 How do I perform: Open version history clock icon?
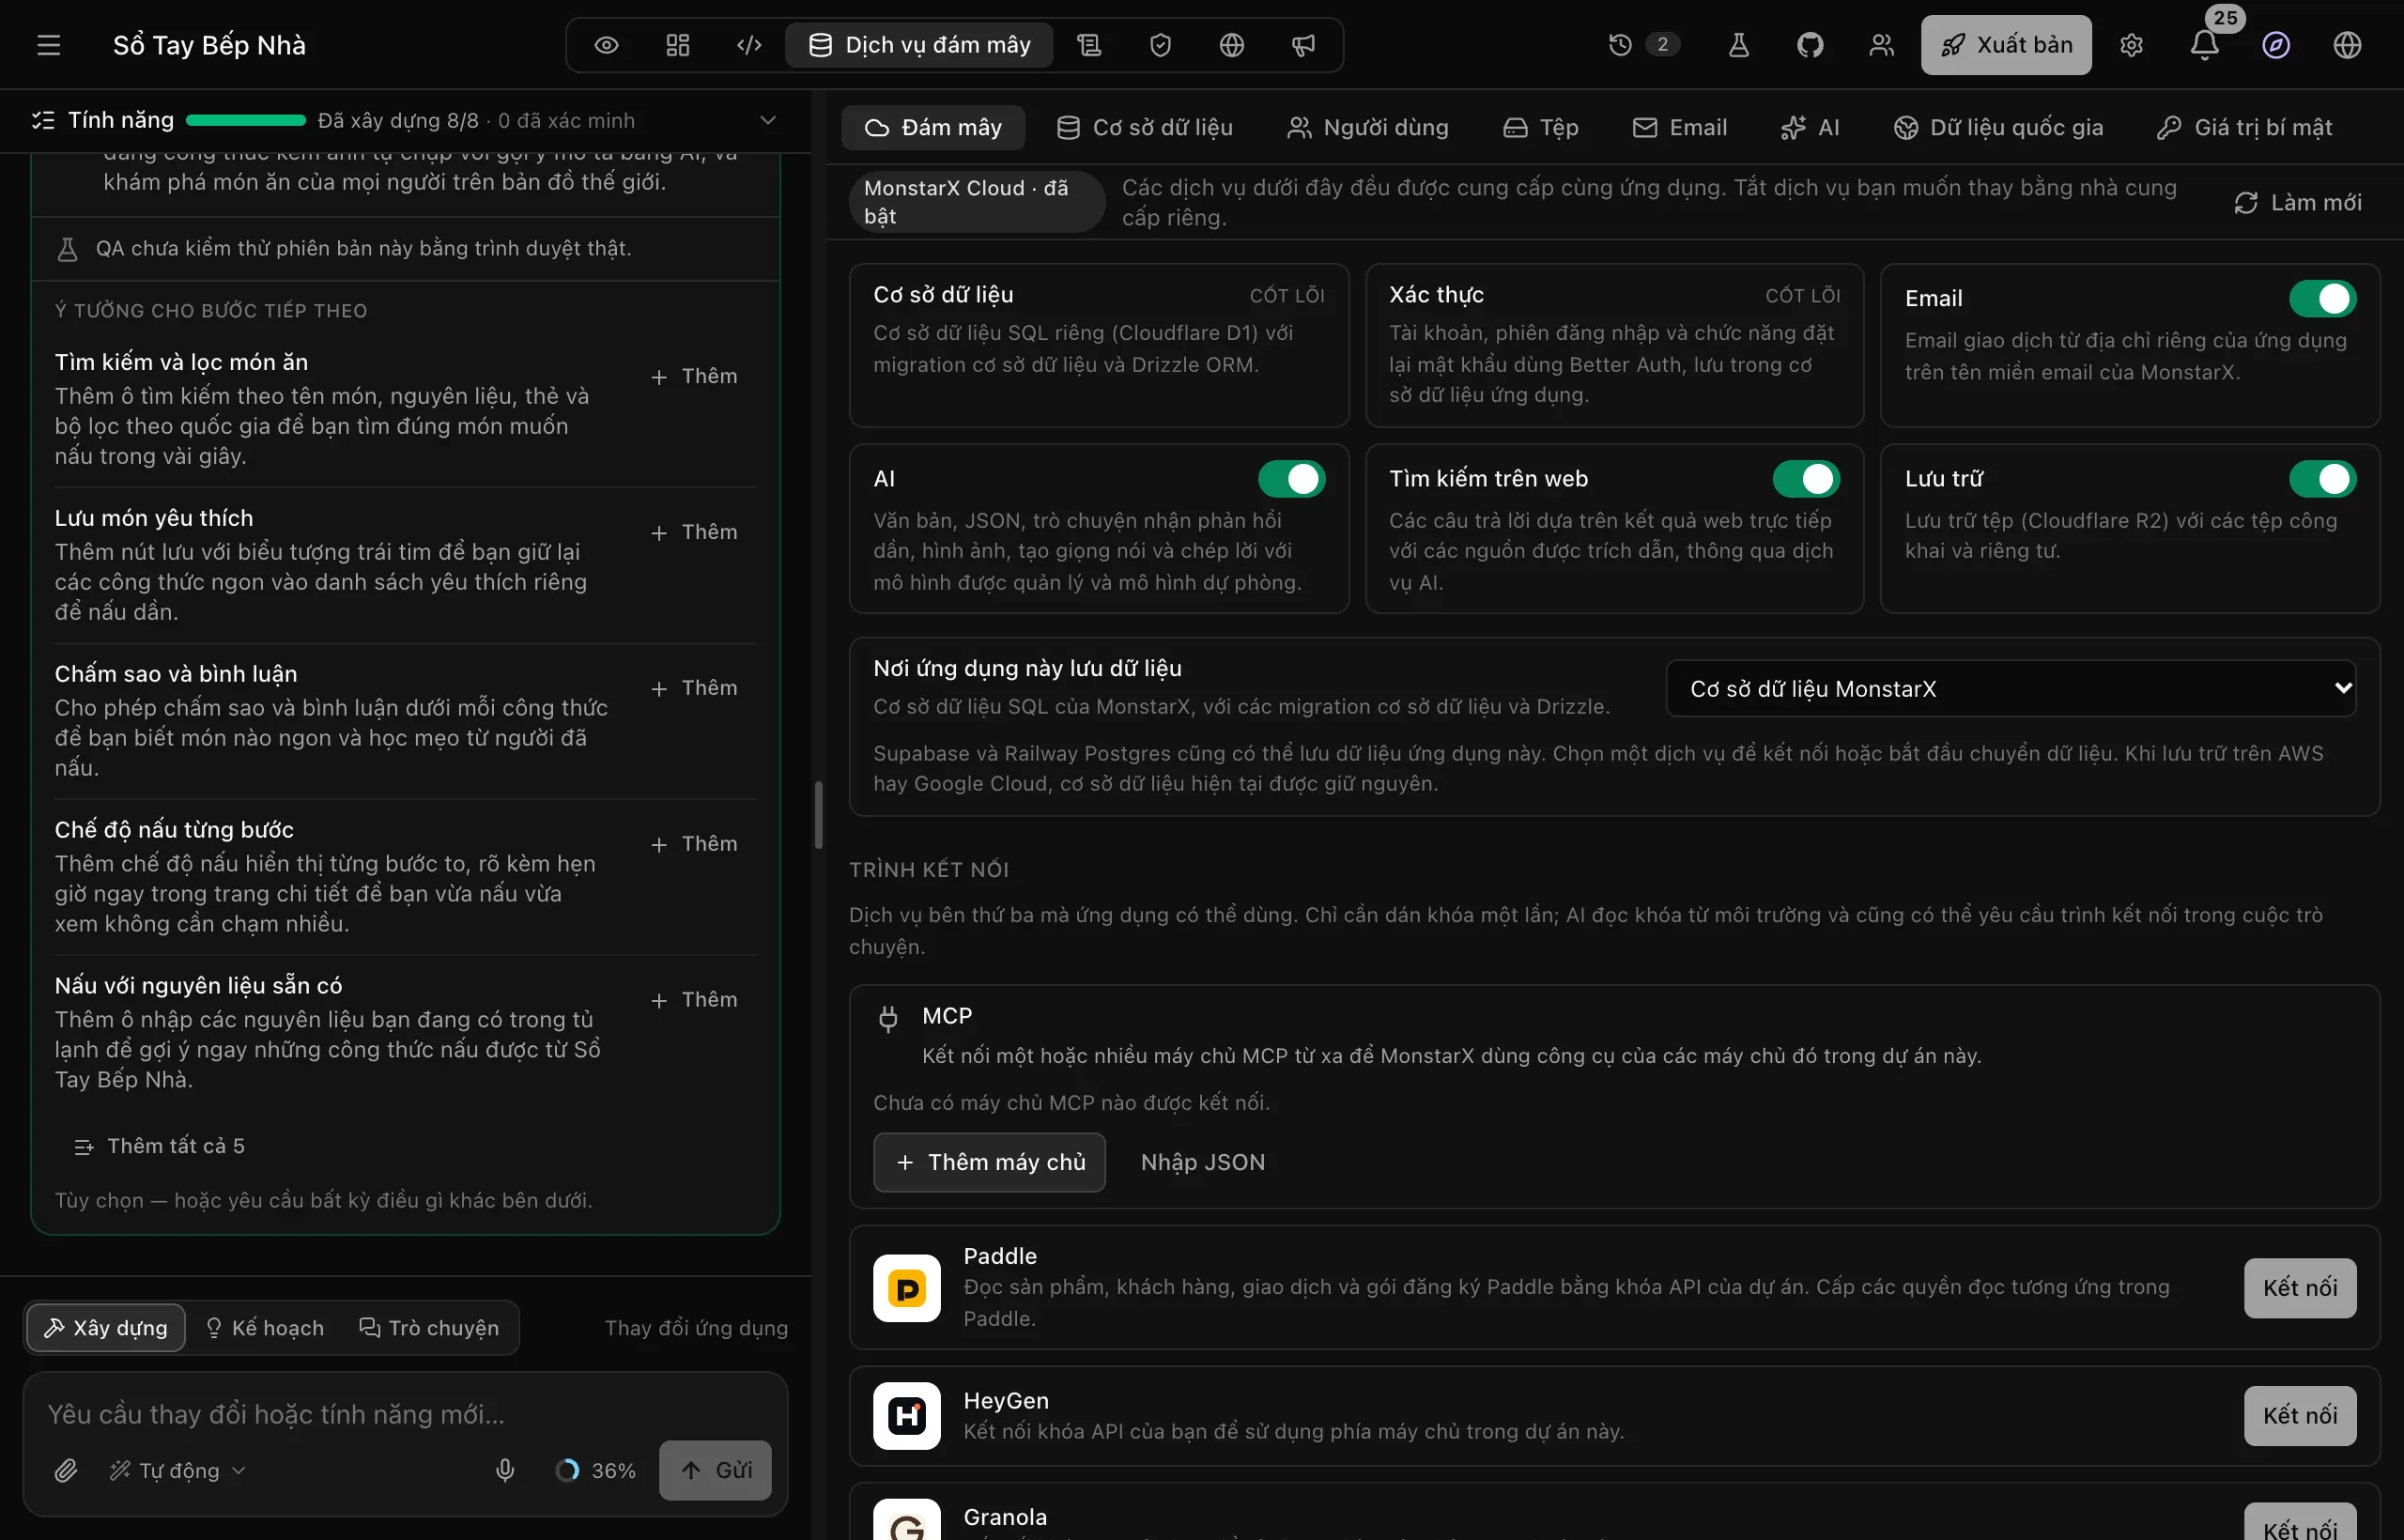[x=1620, y=45]
